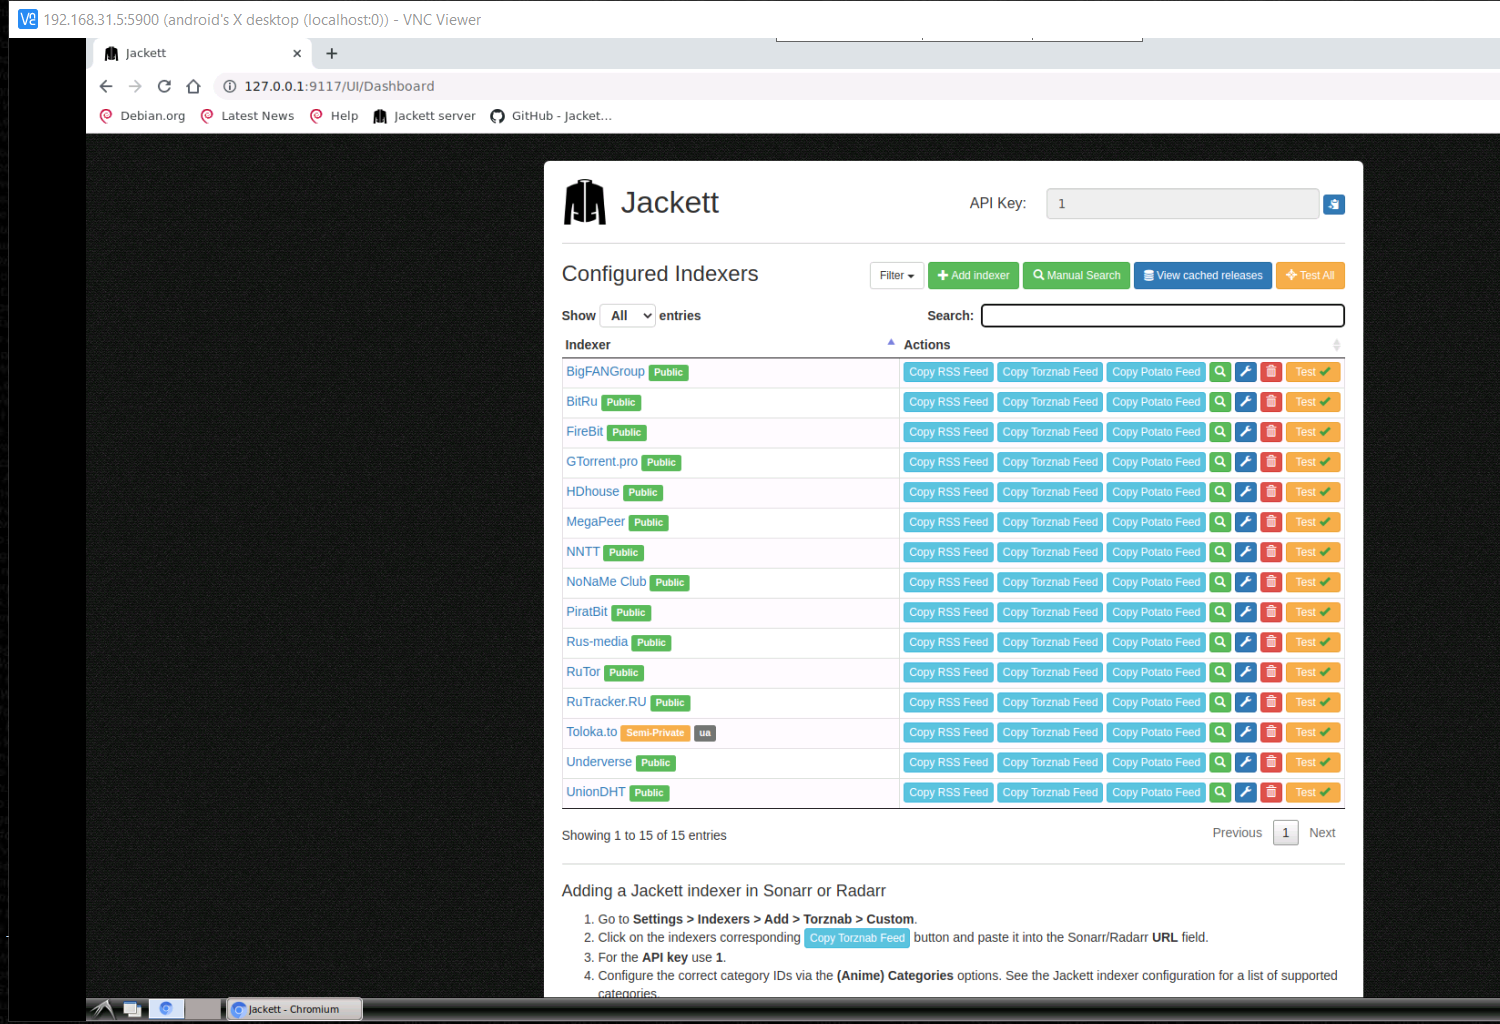The height and width of the screenshot is (1024, 1500).
Task: Copy Torznab Feed for RuTracker.RU
Action: (1050, 702)
